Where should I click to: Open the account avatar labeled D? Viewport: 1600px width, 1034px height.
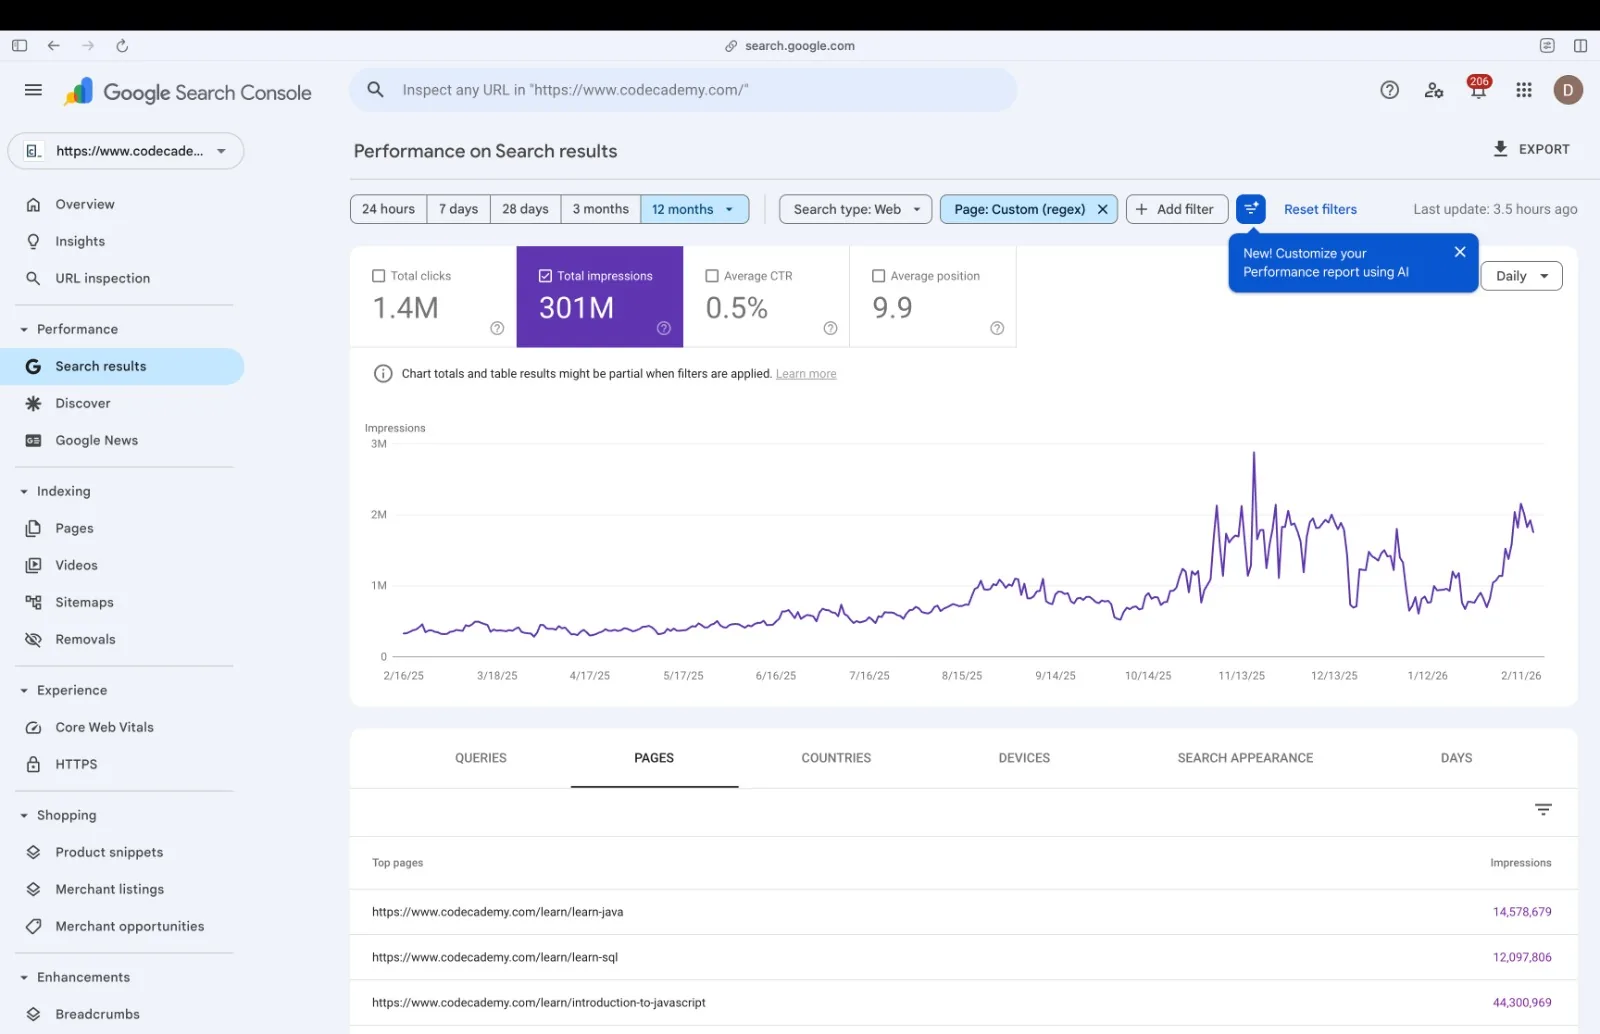[x=1568, y=90]
